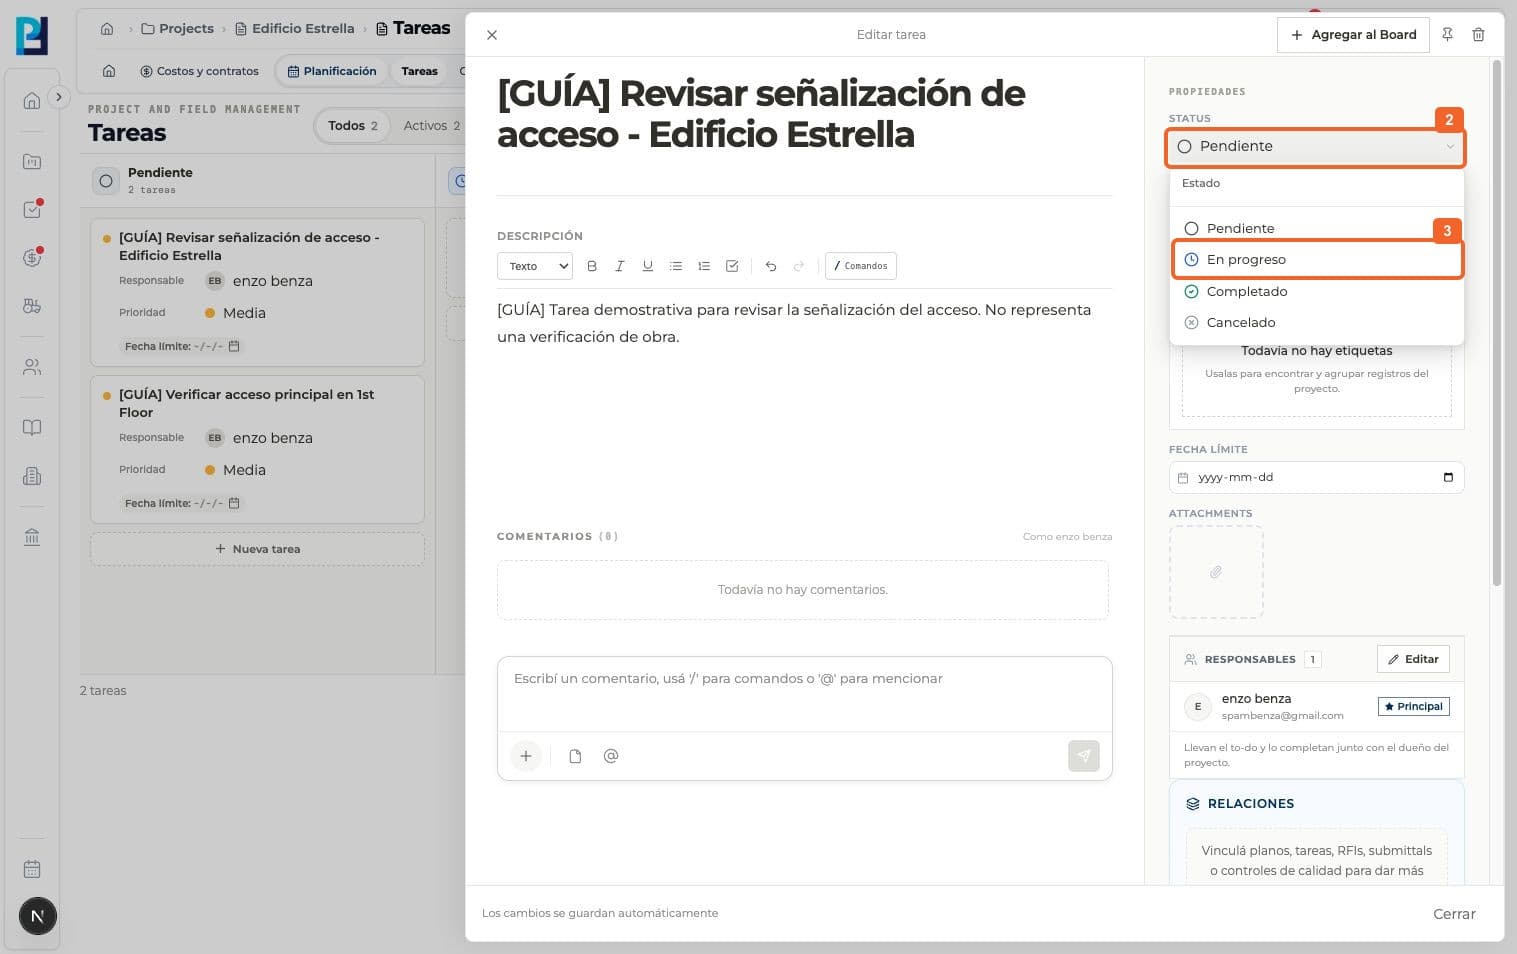Delete task with the trash icon
Image resolution: width=1517 pixels, height=954 pixels.
[x=1478, y=35]
